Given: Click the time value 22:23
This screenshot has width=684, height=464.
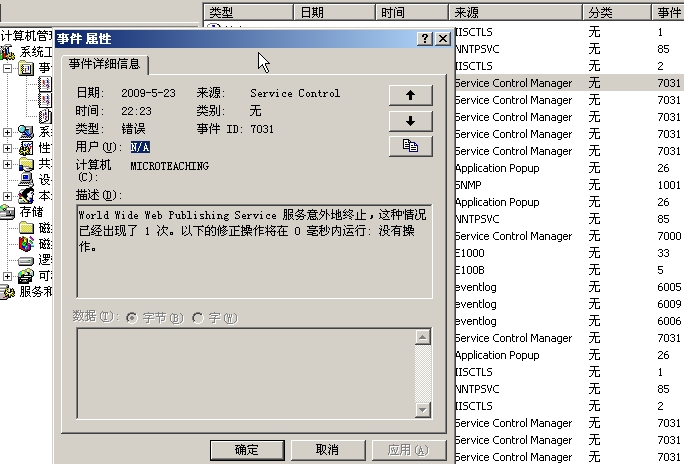Looking at the screenshot, I should [136, 111].
